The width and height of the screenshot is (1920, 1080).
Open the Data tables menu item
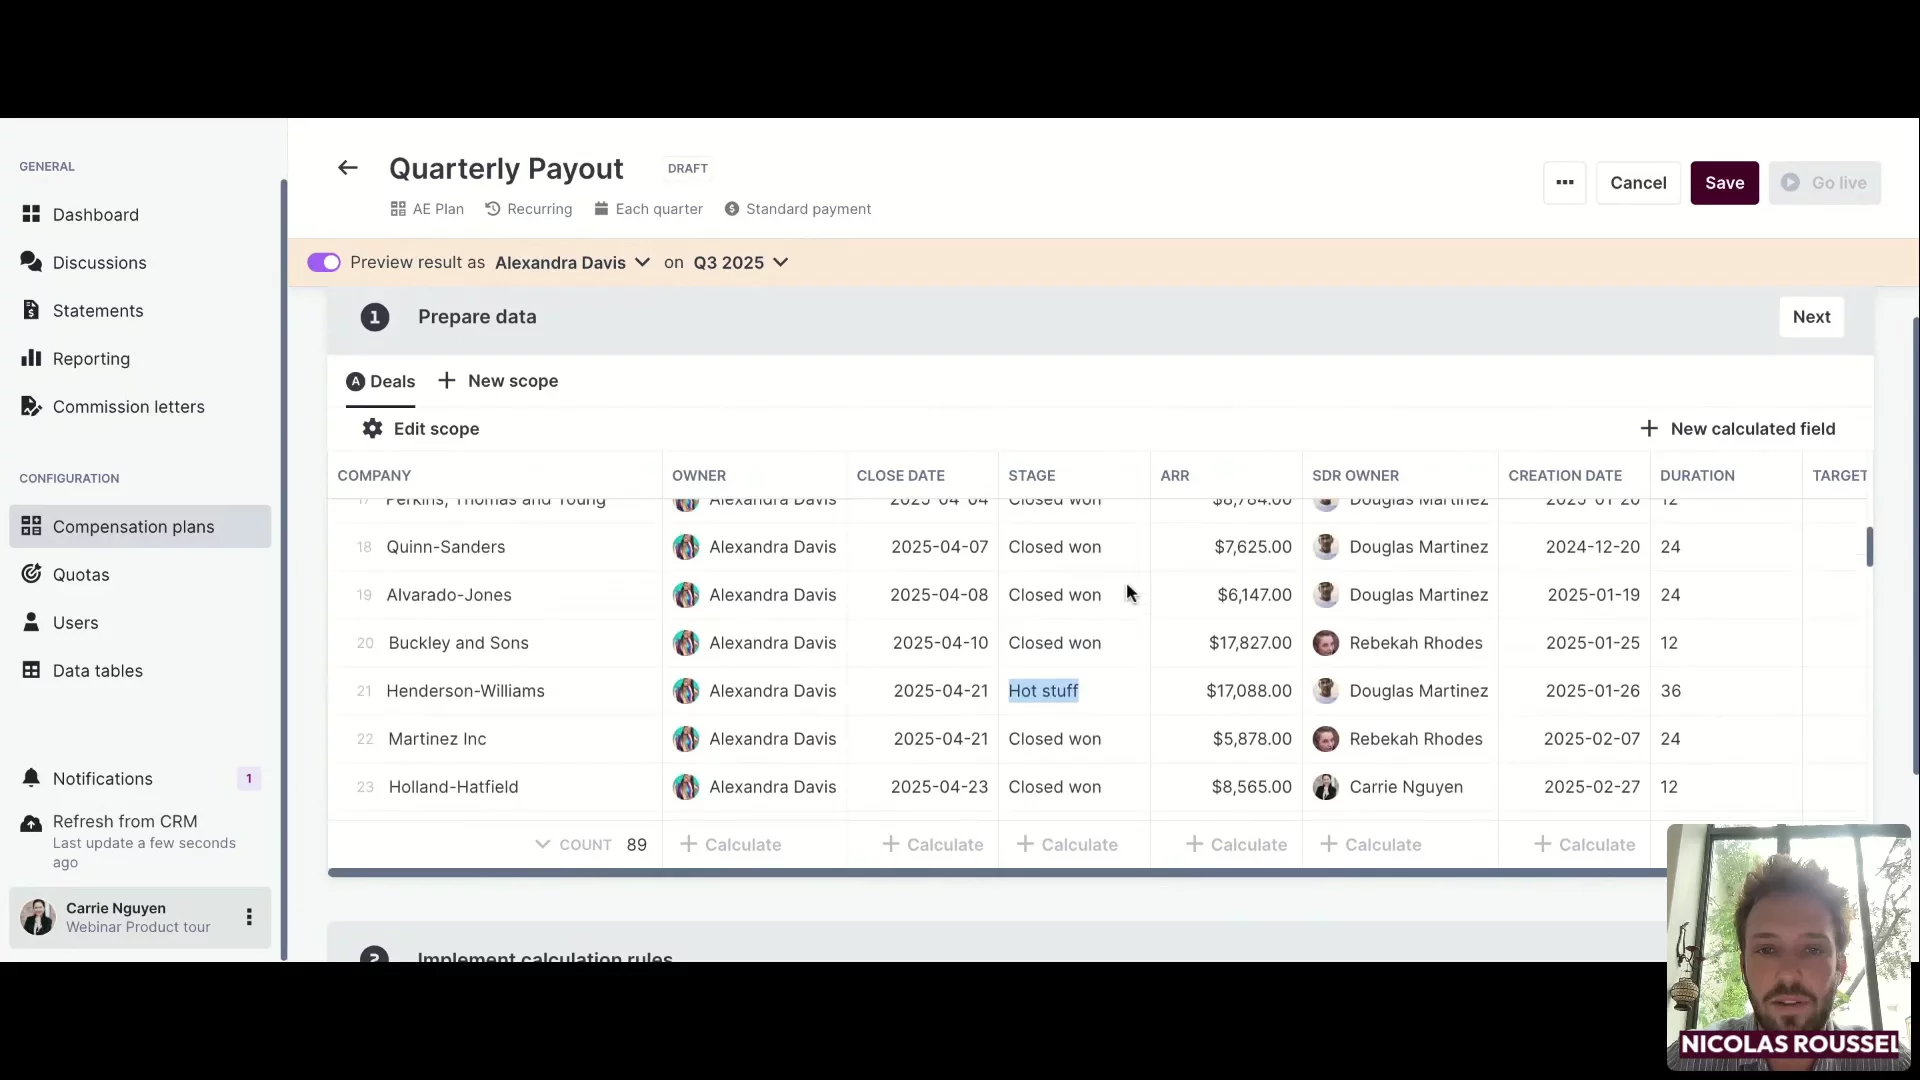pos(140,671)
